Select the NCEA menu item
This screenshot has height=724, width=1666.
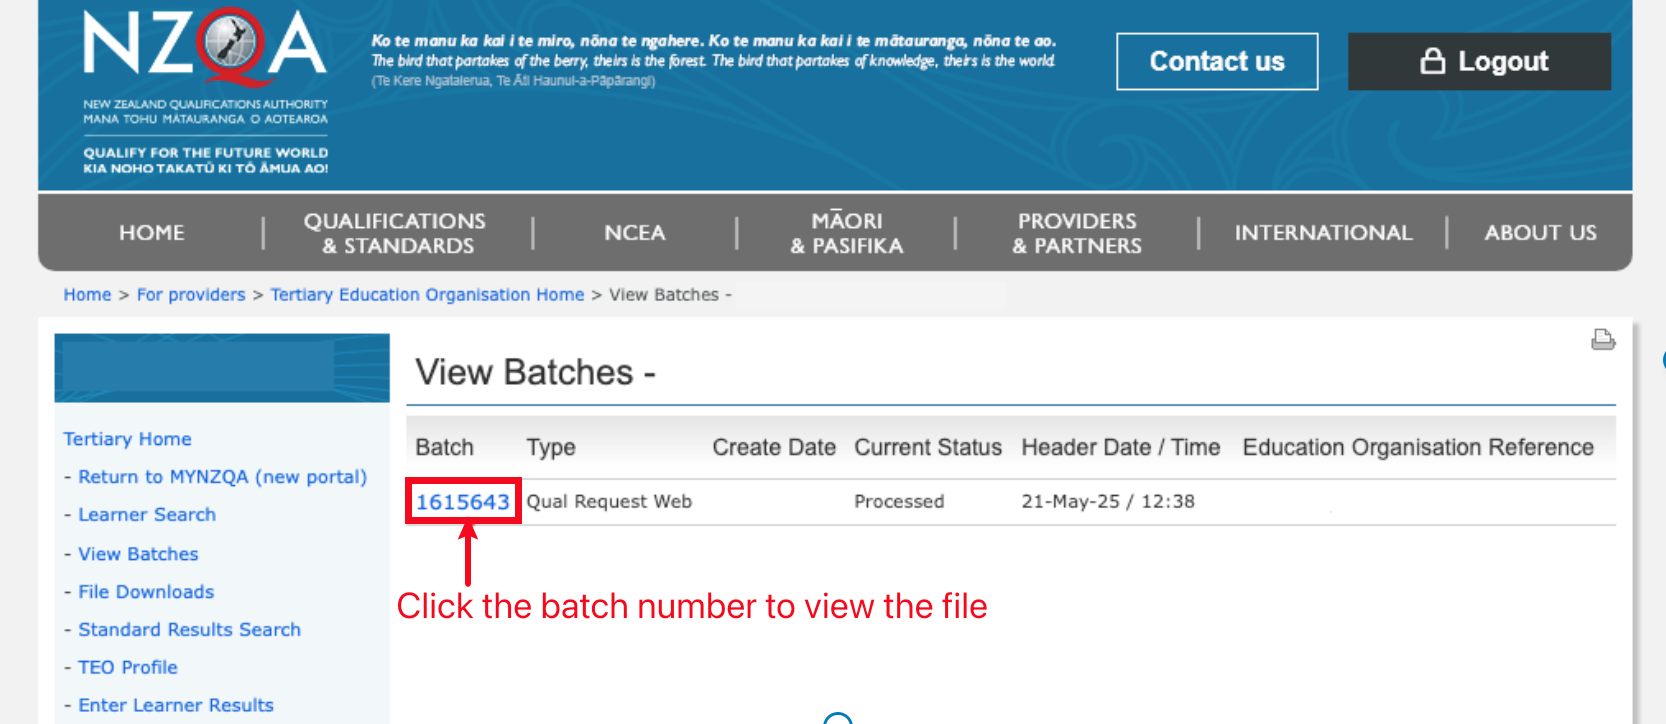click(x=634, y=233)
